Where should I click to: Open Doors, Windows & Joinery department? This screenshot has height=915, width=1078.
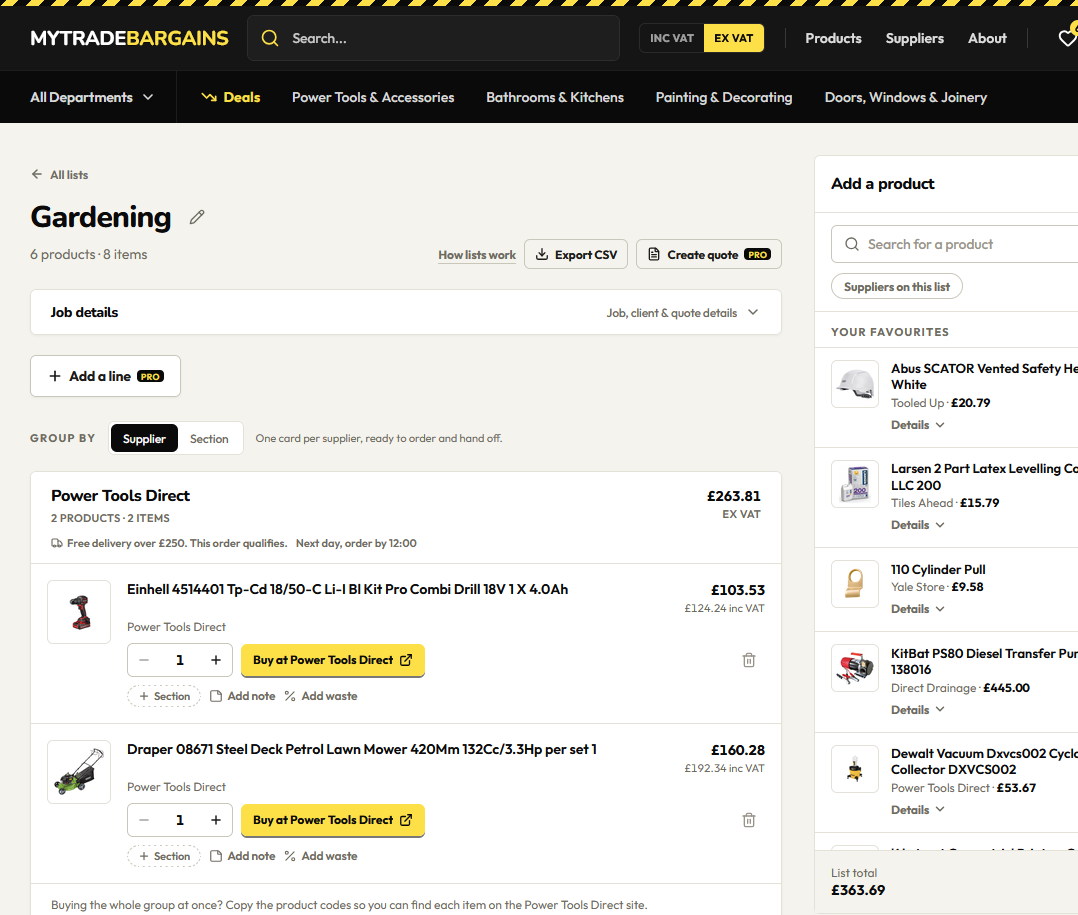906,98
